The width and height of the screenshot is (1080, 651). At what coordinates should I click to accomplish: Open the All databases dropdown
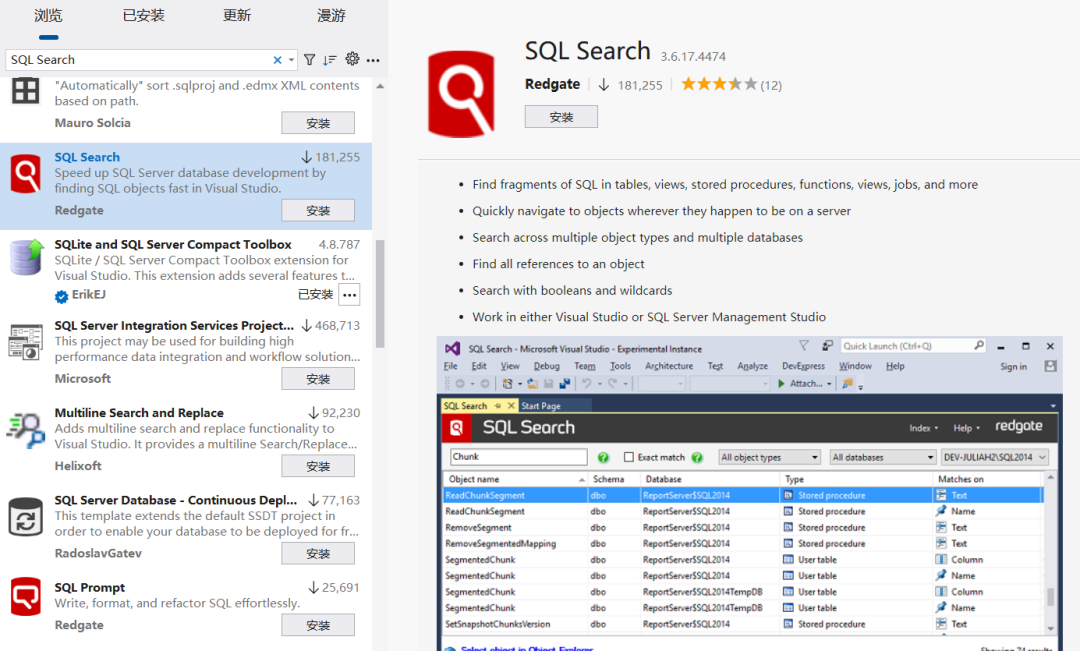click(882, 457)
